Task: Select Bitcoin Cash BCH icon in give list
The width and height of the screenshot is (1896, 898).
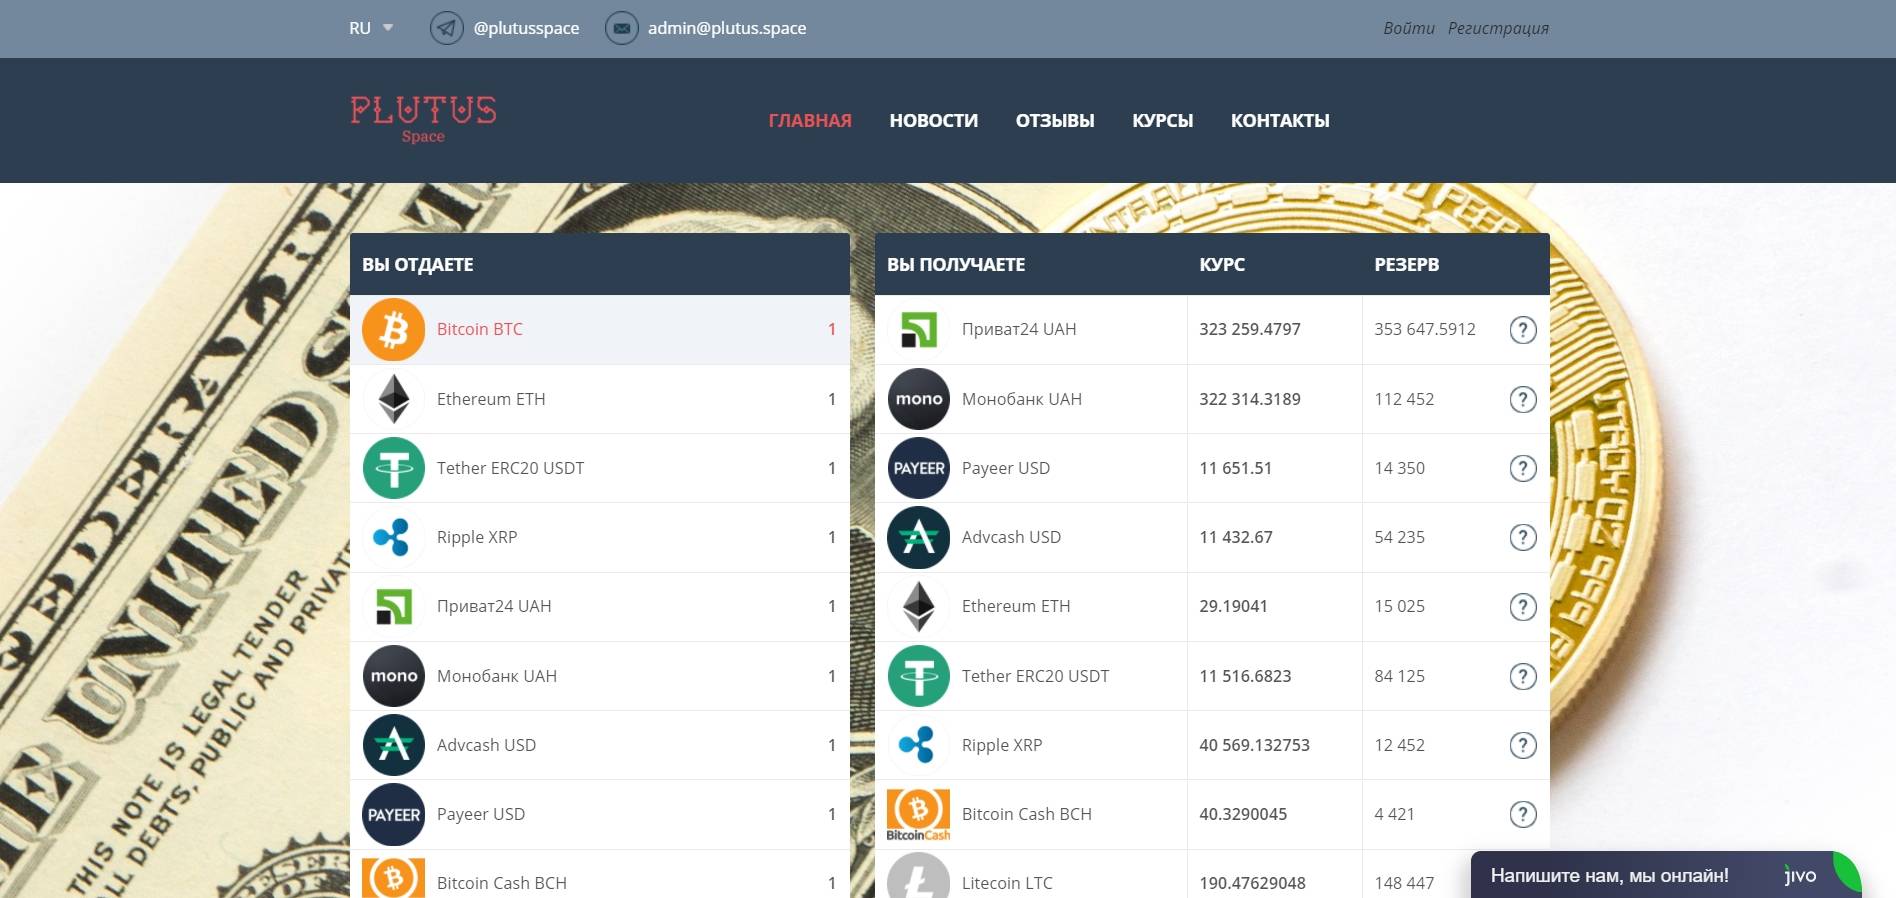Action: [394, 878]
